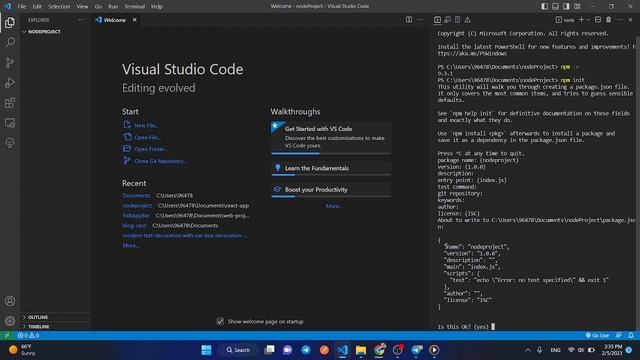Click the Open Folder... link
Screen dimensions: 640x360
pyautogui.click(x=145, y=149)
